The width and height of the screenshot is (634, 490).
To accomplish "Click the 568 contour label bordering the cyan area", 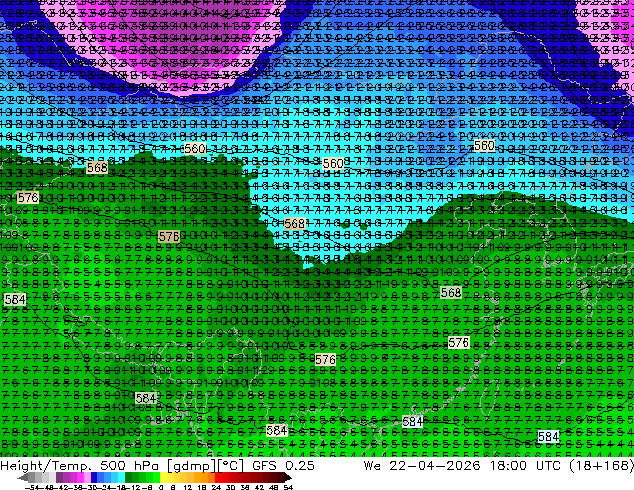I will [x=294, y=223].
